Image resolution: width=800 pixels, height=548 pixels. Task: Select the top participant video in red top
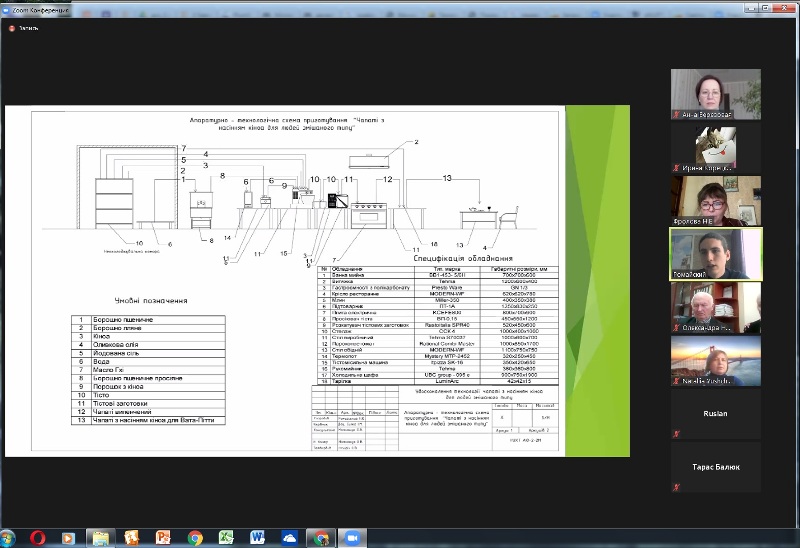715,93
